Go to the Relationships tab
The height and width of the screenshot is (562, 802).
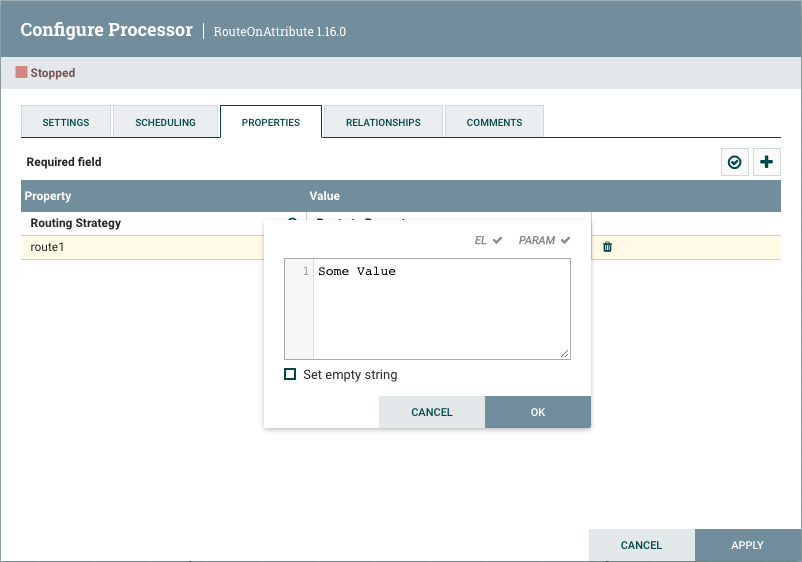[x=383, y=122]
